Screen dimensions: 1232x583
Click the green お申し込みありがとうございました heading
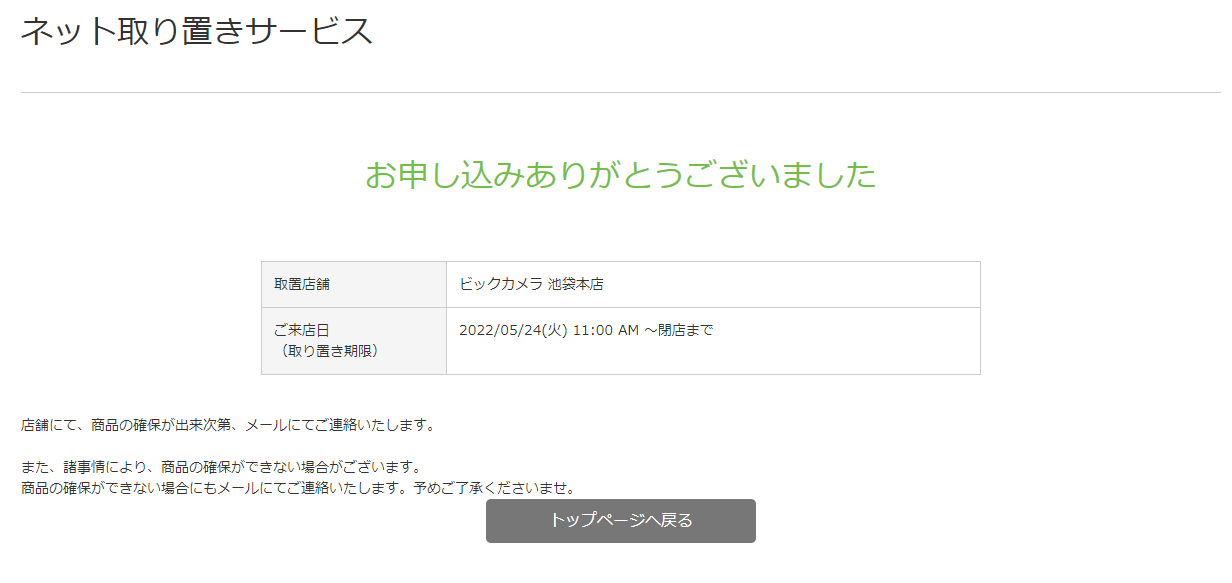click(x=620, y=175)
